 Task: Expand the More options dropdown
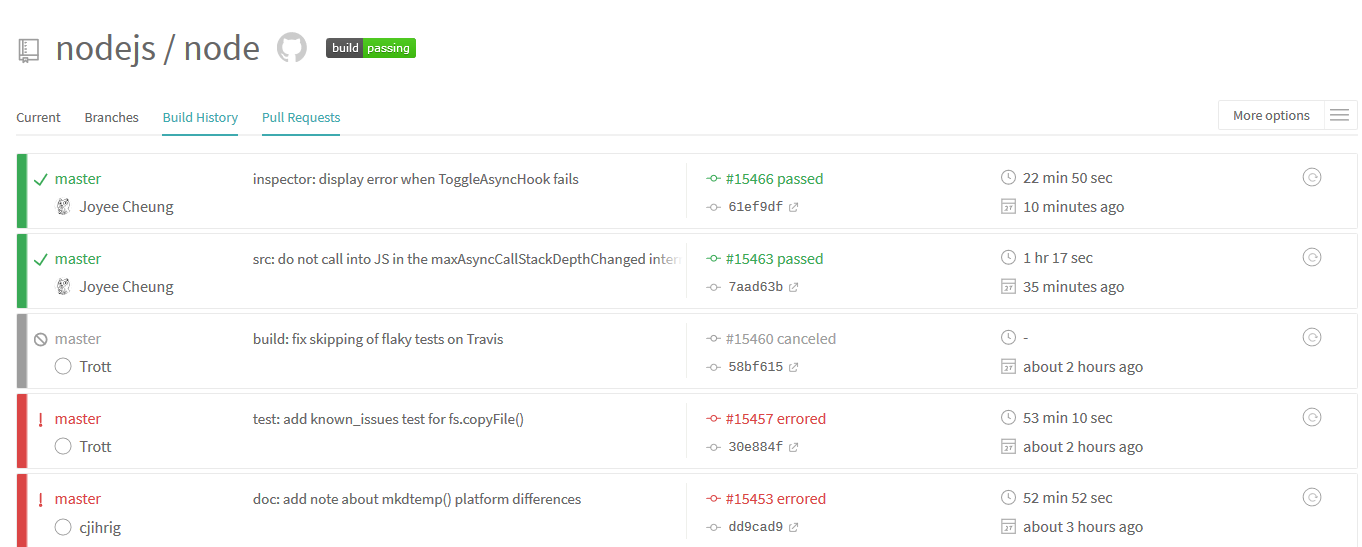tap(1270, 116)
